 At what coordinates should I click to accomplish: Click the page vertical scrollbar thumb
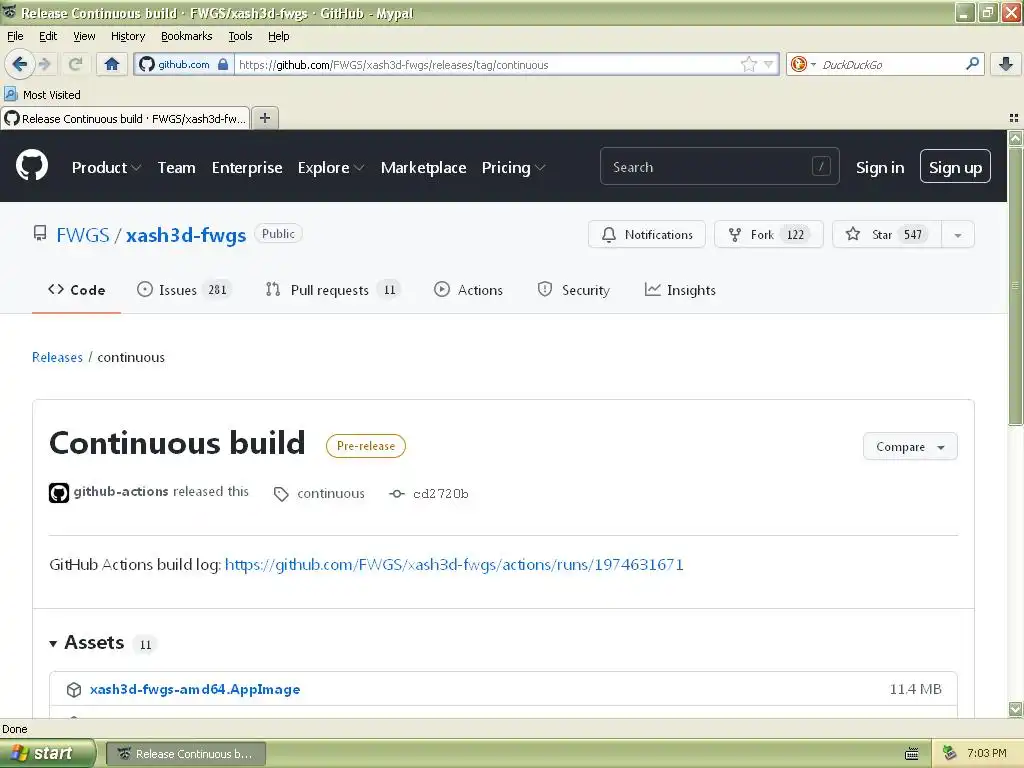tap(1015, 285)
